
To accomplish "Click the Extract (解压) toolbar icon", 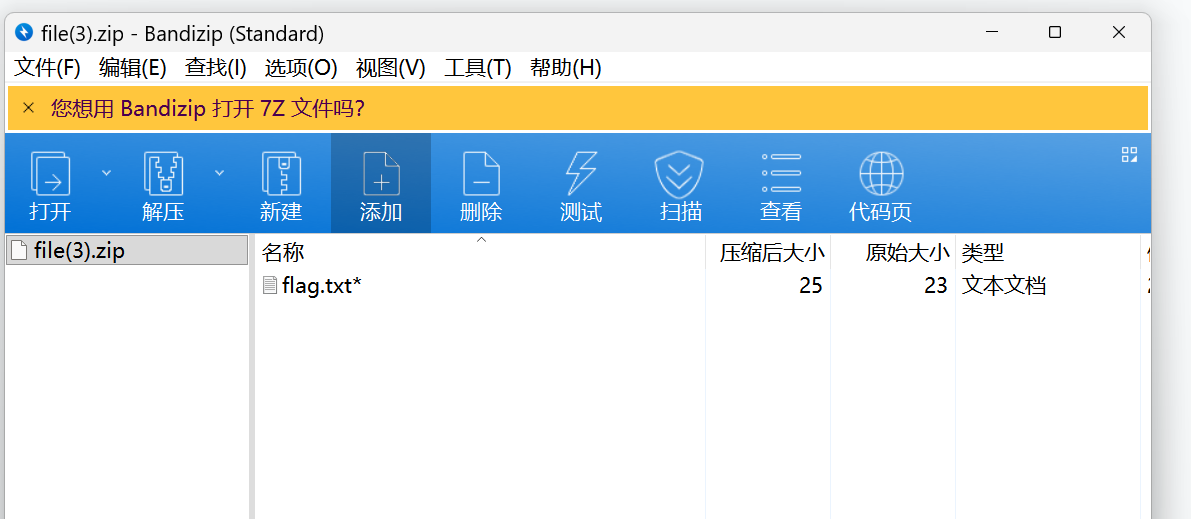I will coord(163,175).
